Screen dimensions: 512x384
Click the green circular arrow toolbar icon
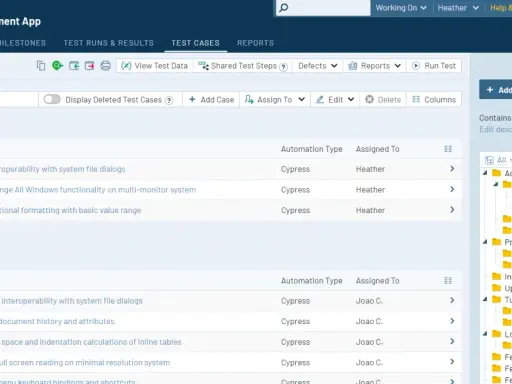[x=57, y=65]
